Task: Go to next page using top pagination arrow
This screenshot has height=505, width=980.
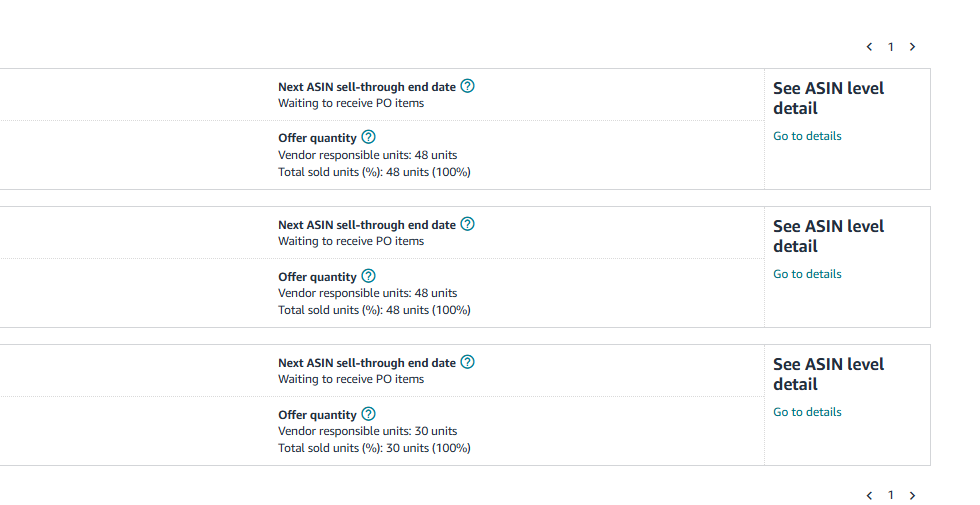Action: 912,47
